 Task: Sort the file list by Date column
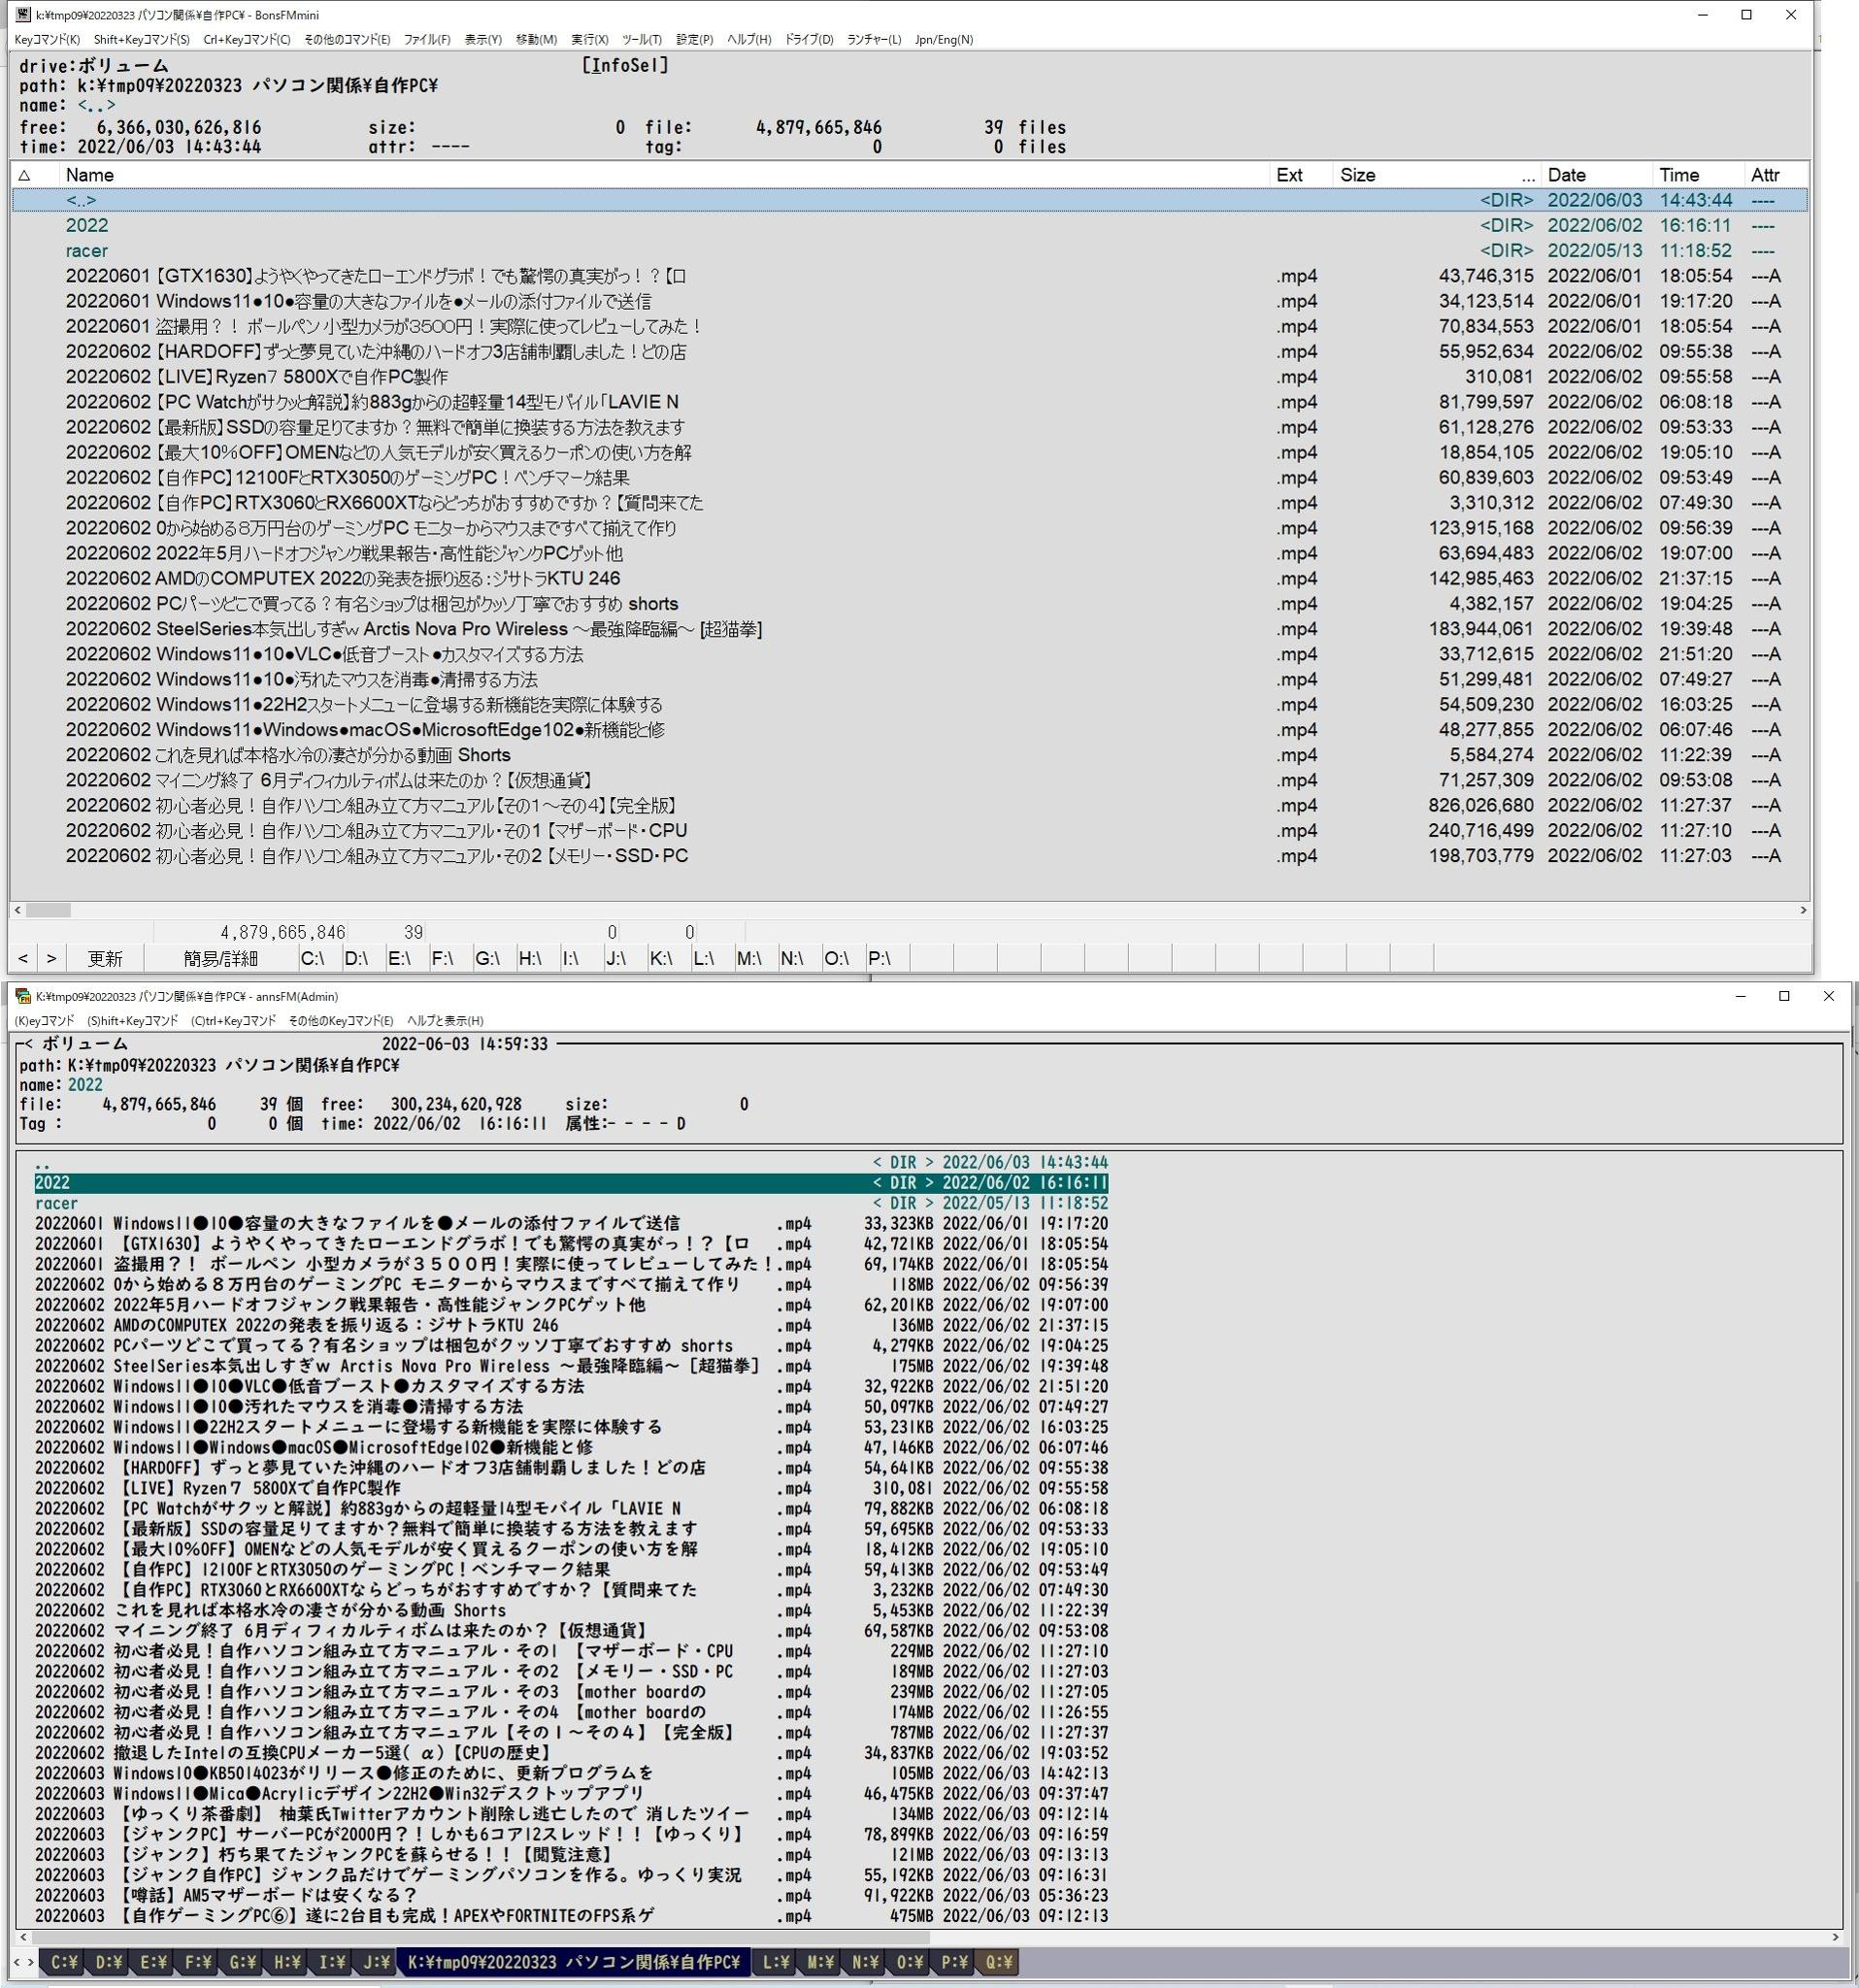pos(1566,175)
